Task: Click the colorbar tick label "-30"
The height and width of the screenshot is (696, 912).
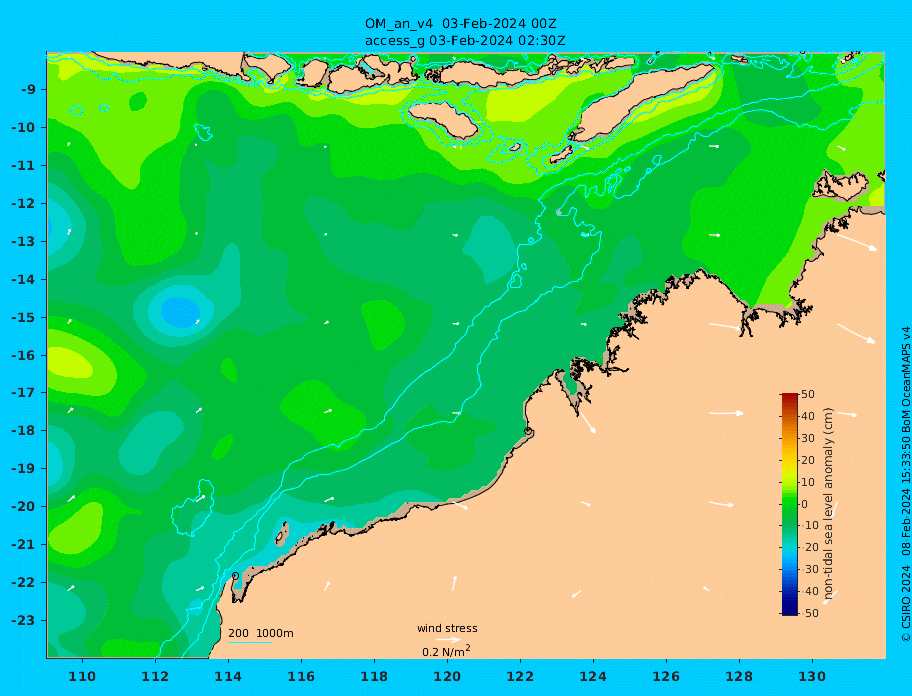Action: click(807, 570)
